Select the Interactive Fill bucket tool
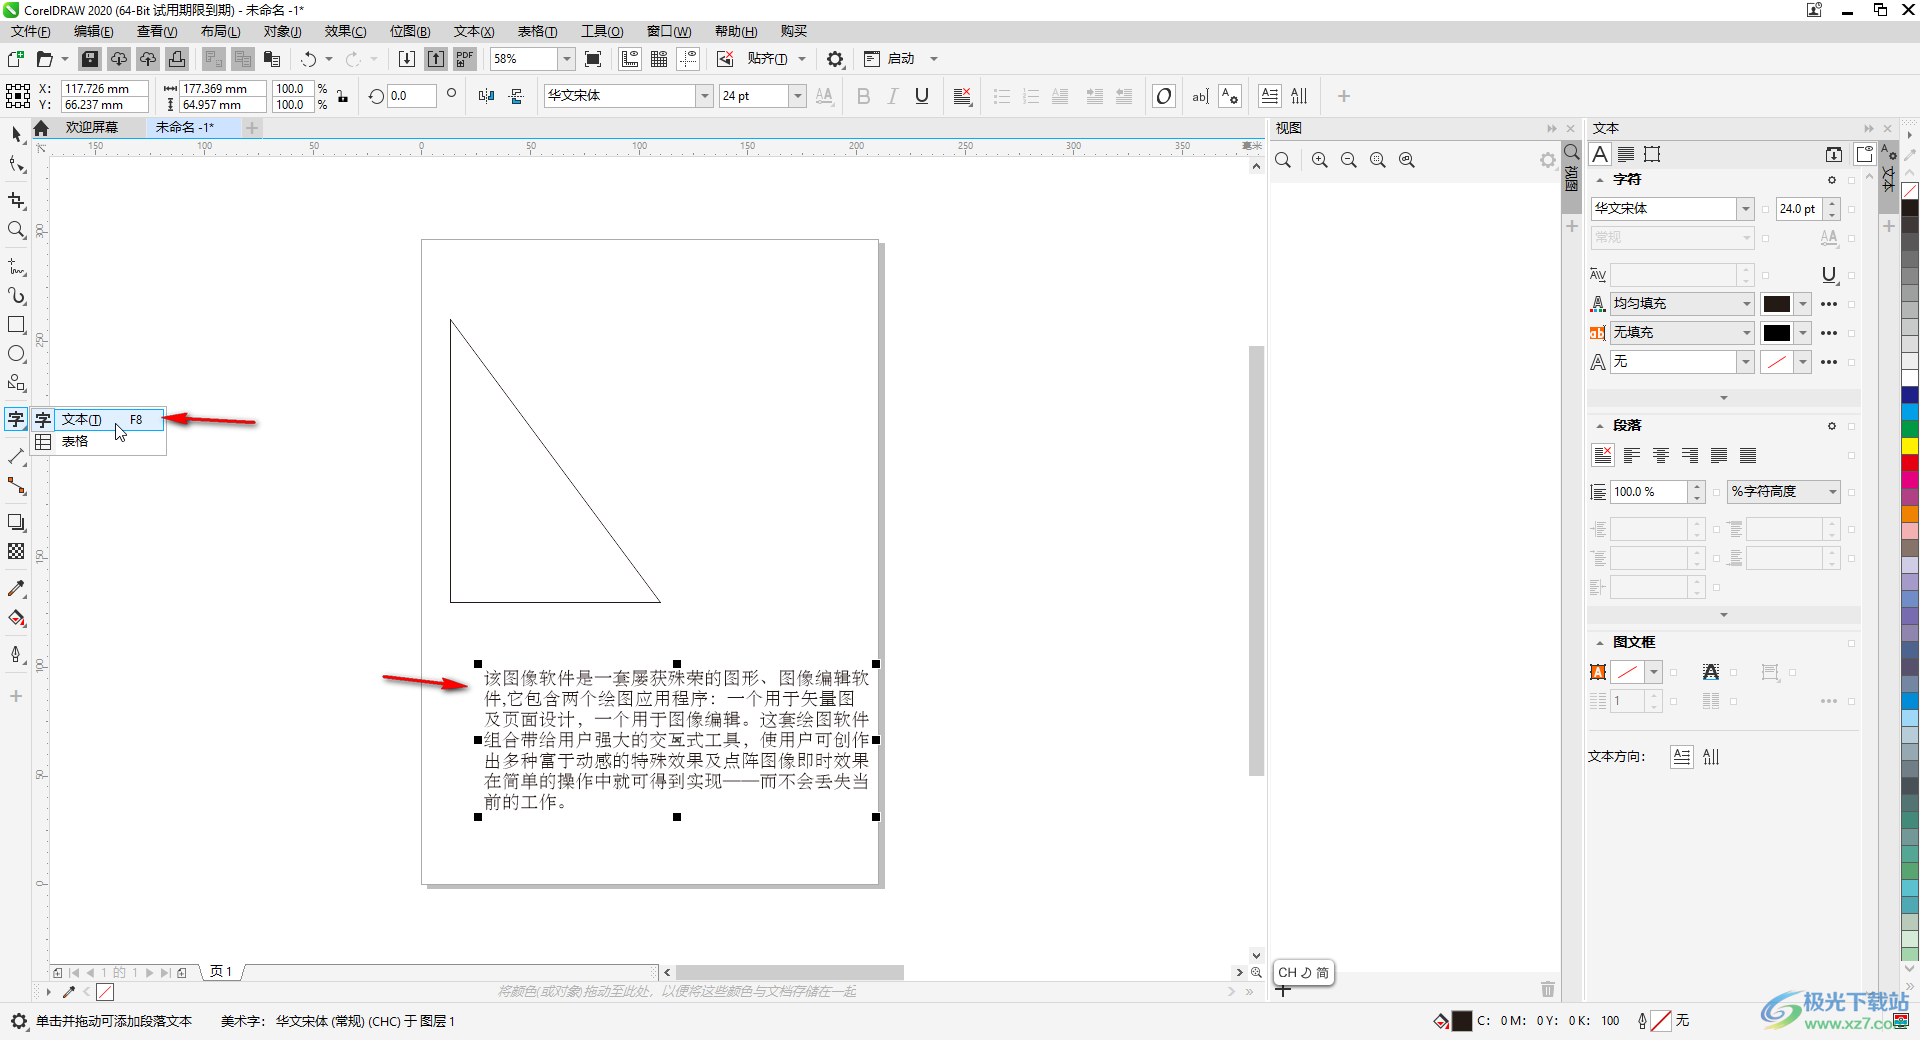 coord(16,618)
